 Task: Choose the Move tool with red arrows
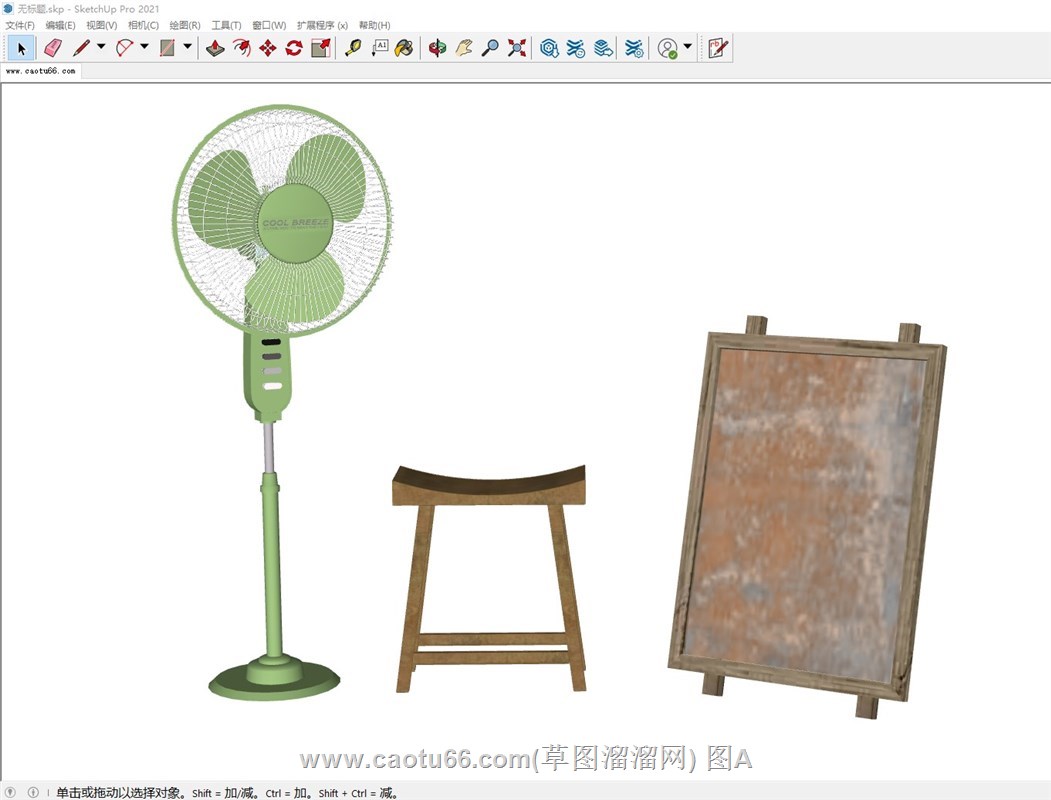point(267,48)
